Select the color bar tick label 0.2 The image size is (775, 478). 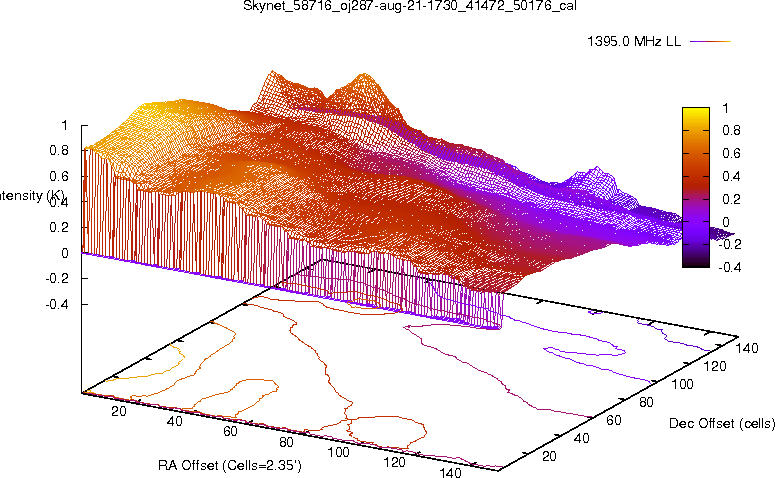731,199
